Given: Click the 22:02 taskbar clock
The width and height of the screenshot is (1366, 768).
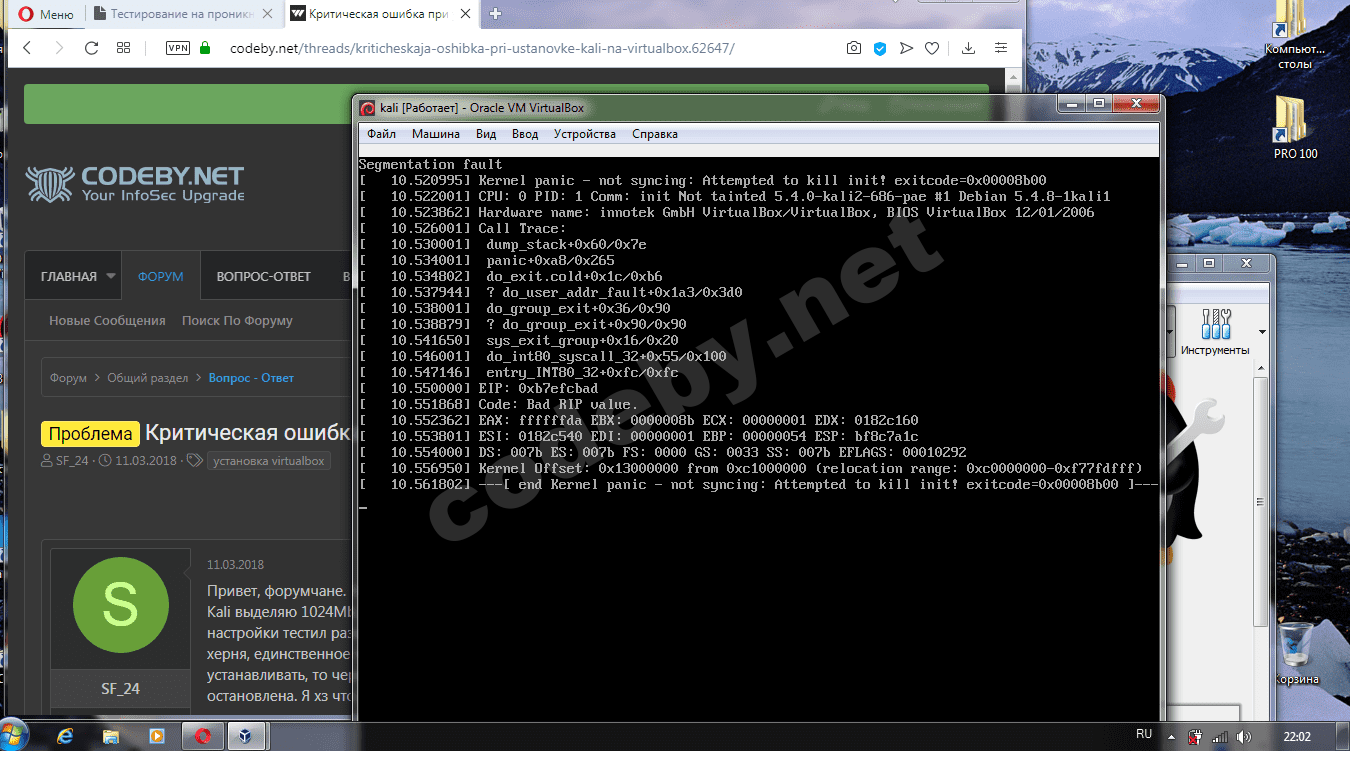Looking at the screenshot, I should [1296, 737].
